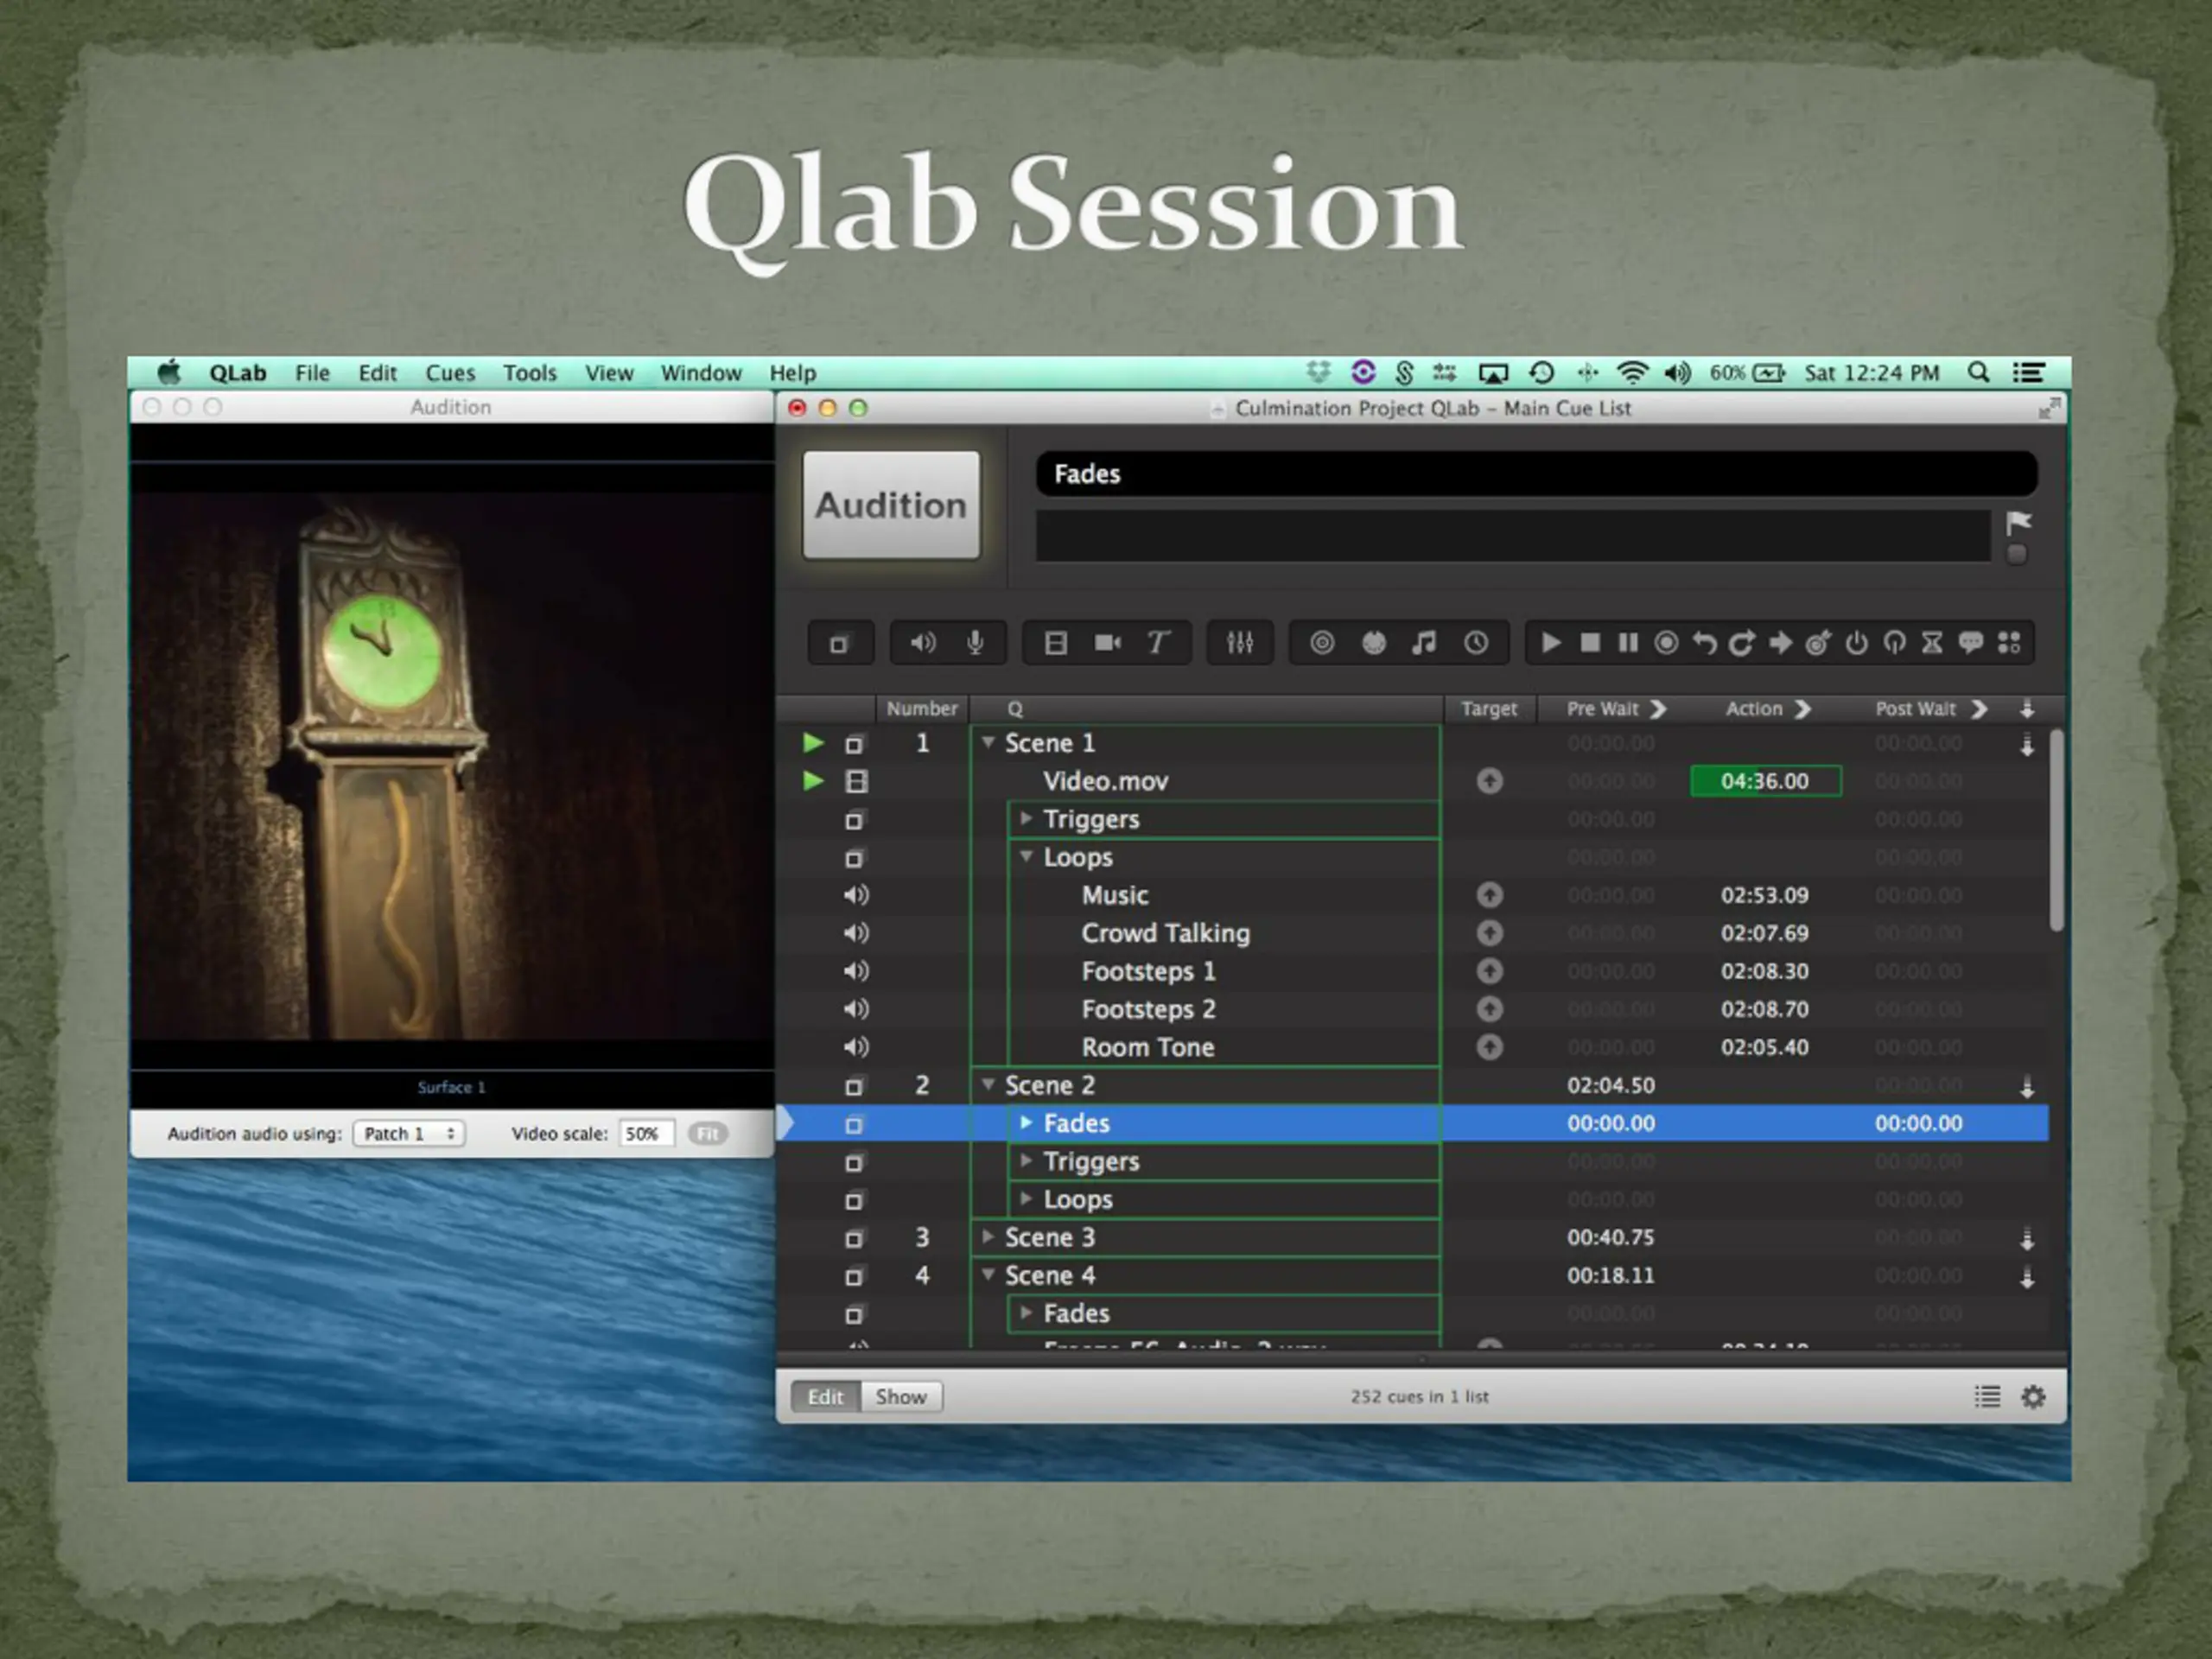
Task: Add a Timecode cue (clock icon)
Action: (x=1476, y=643)
